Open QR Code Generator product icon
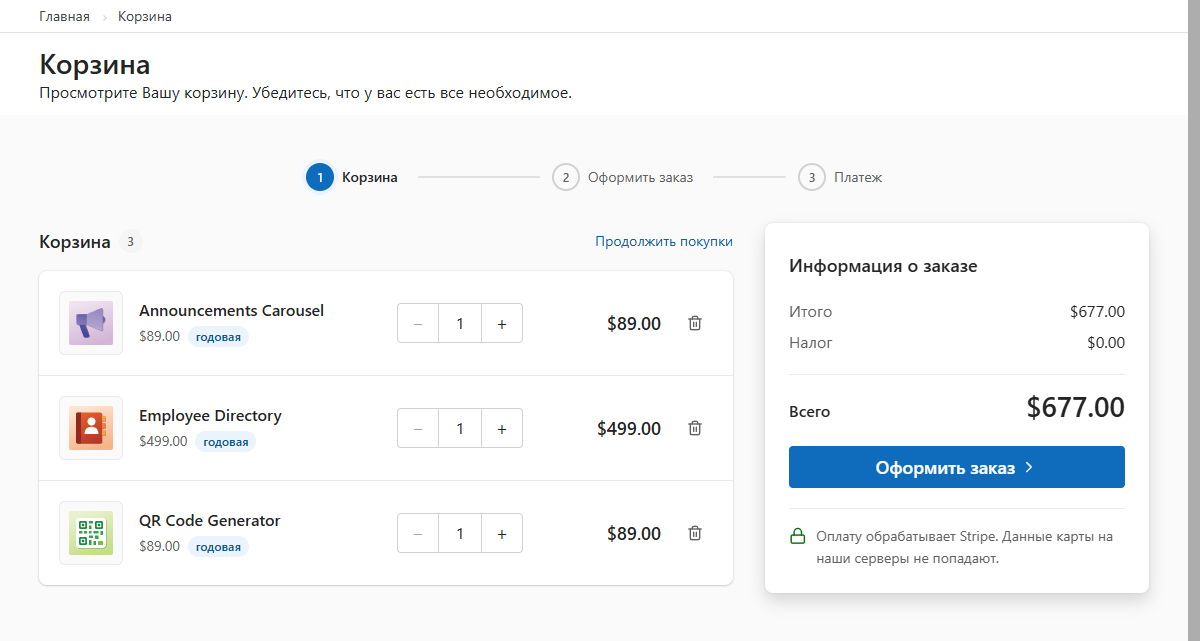The image size is (1200, 641). (91, 533)
